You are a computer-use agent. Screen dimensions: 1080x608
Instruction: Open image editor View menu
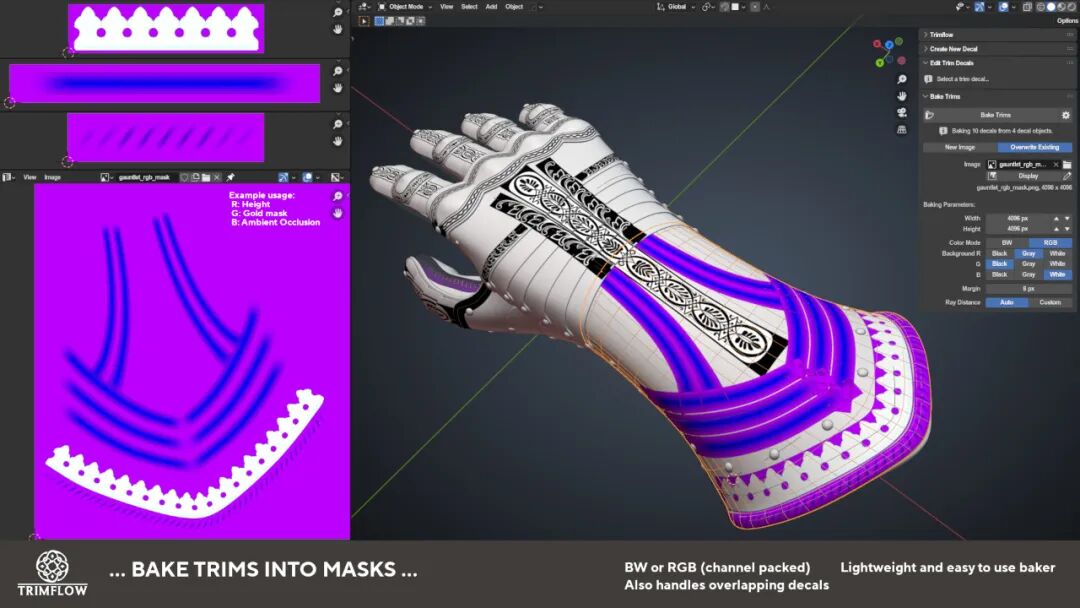[30, 177]
